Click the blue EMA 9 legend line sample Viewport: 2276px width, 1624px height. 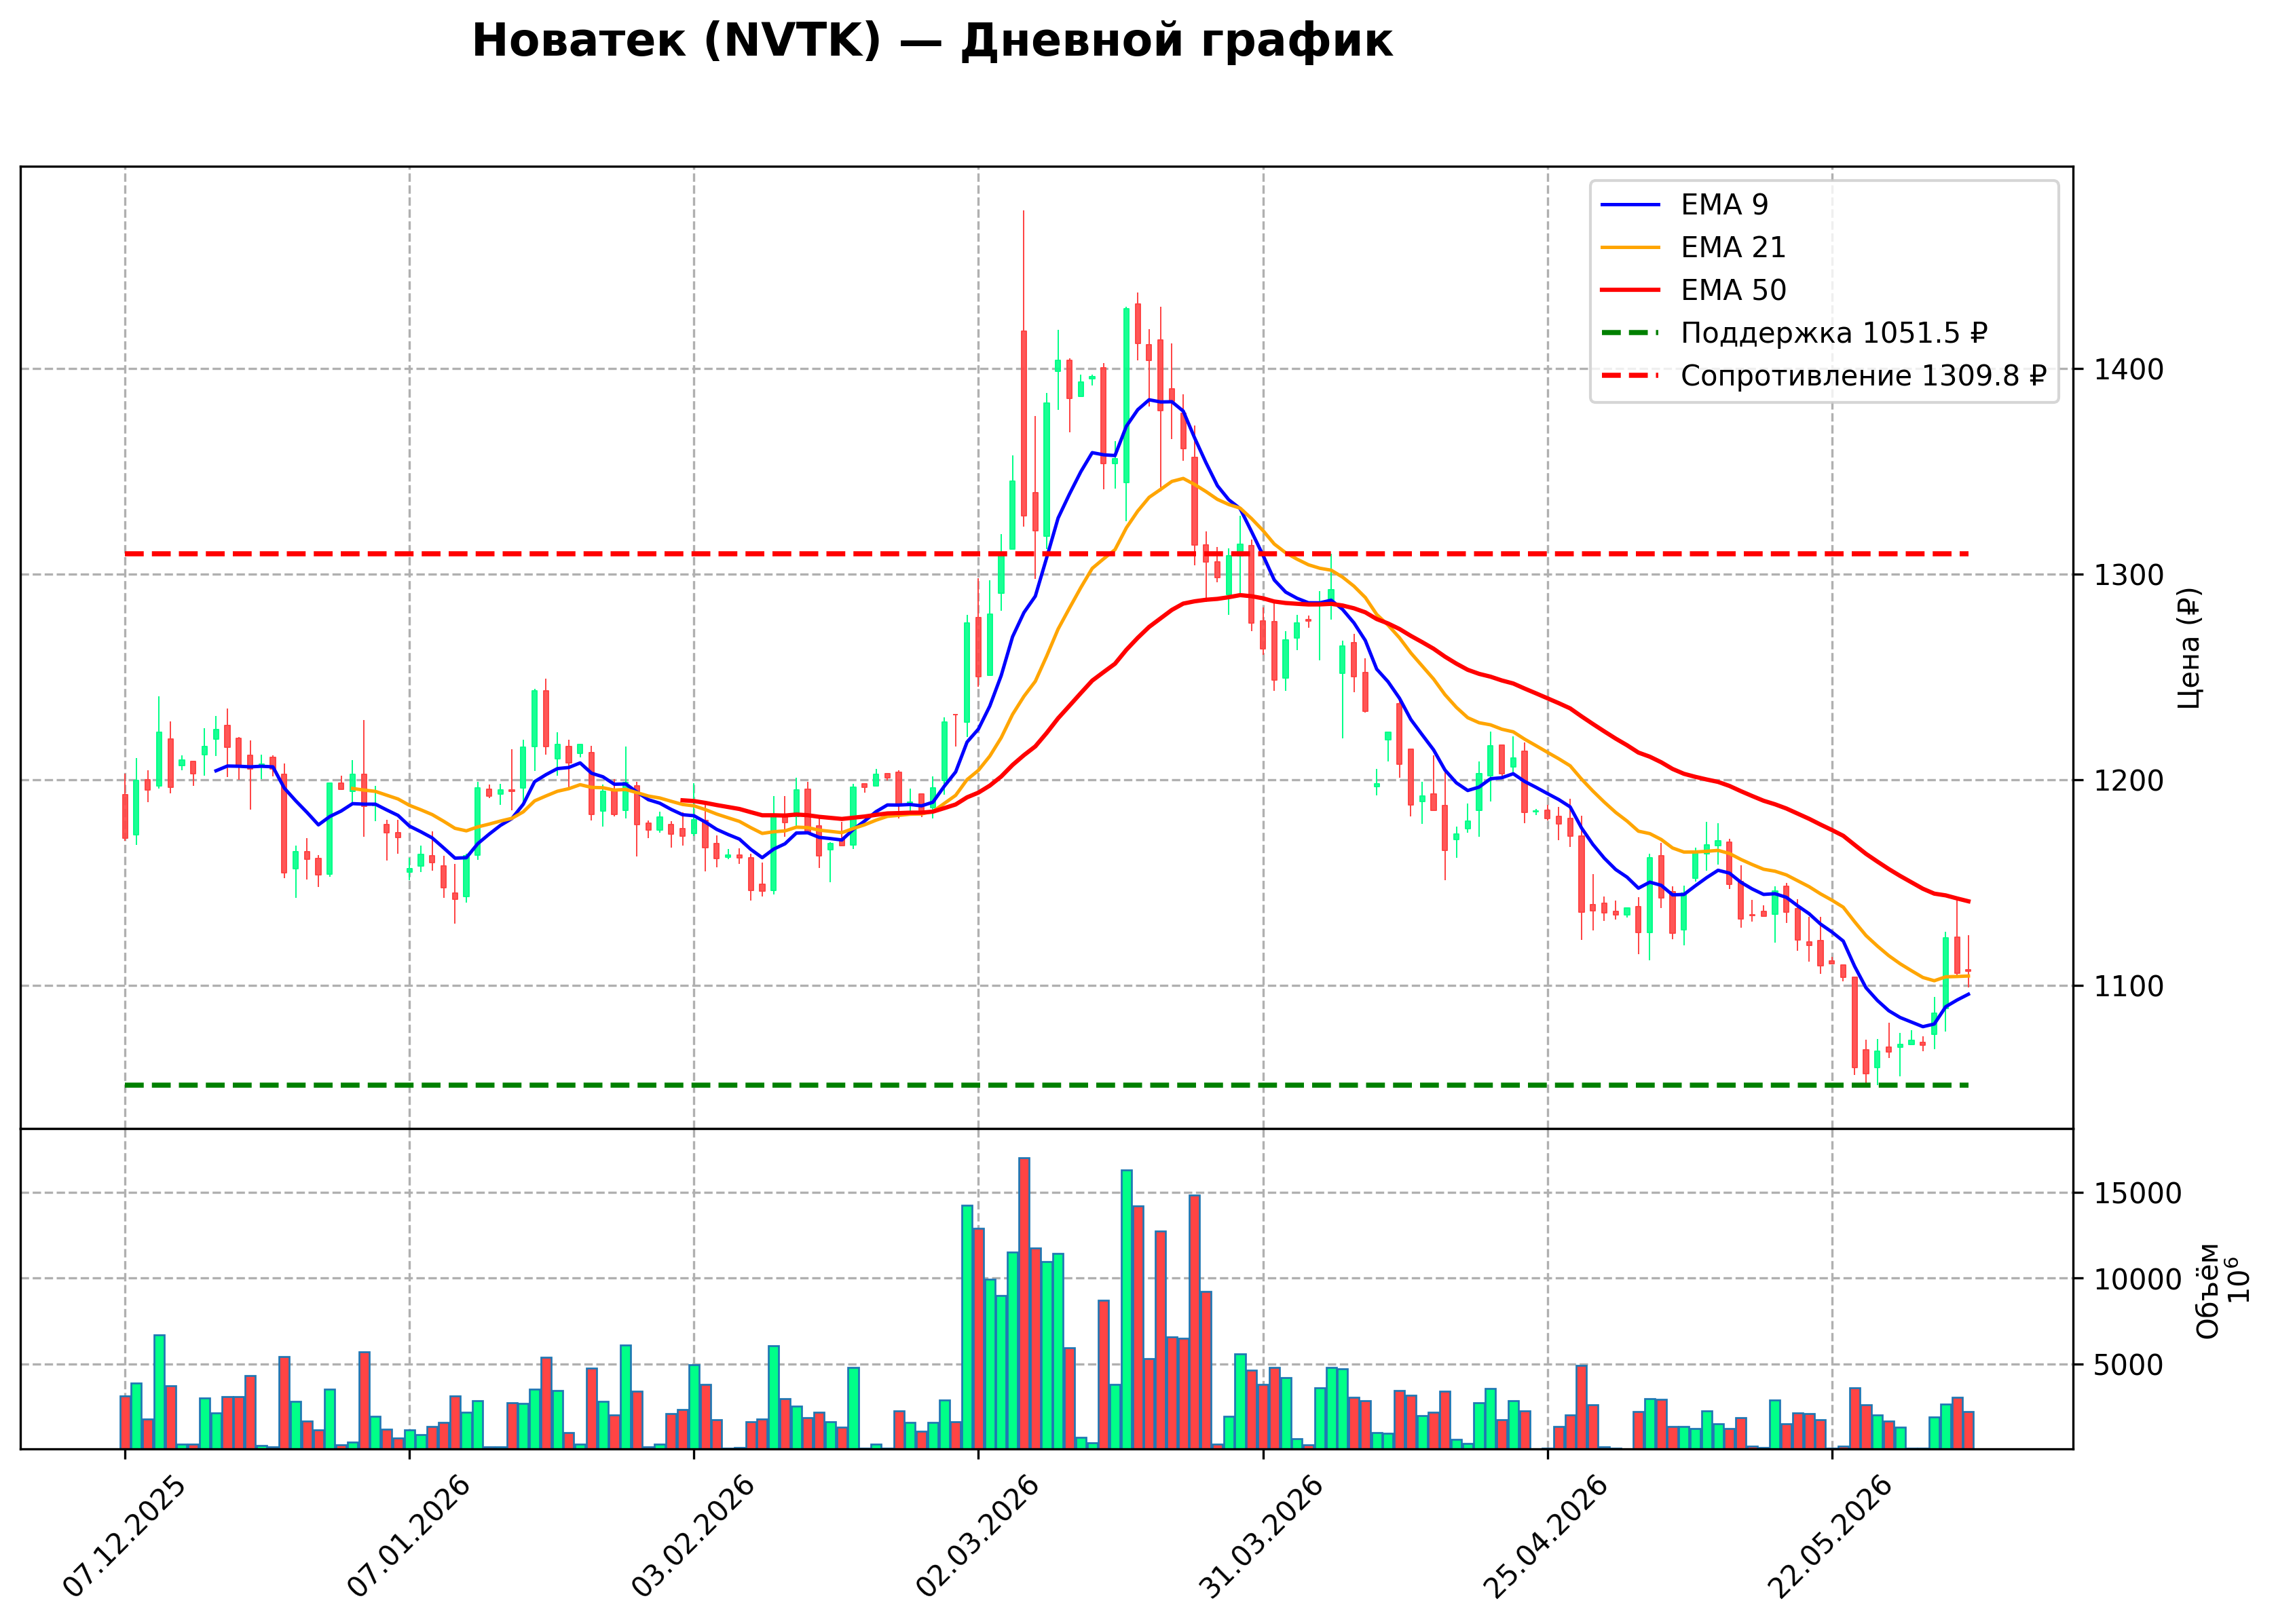[1631, 205]
